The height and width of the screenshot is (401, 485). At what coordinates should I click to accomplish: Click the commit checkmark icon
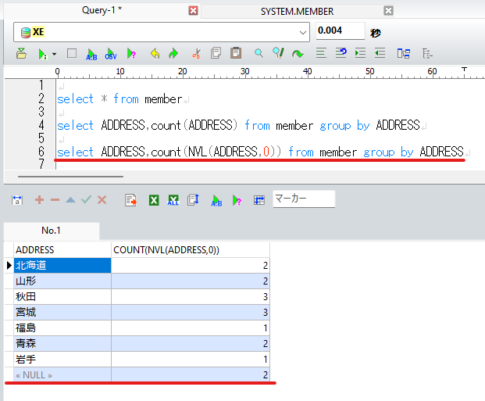click(x=86, y=200)
